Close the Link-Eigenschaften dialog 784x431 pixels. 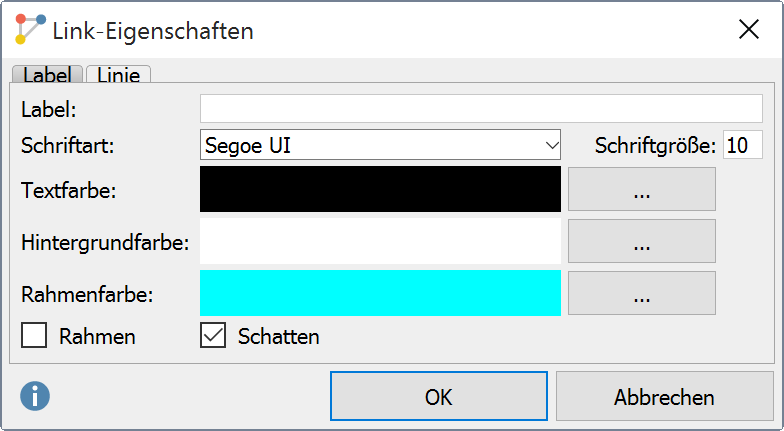tap(749, 29)
